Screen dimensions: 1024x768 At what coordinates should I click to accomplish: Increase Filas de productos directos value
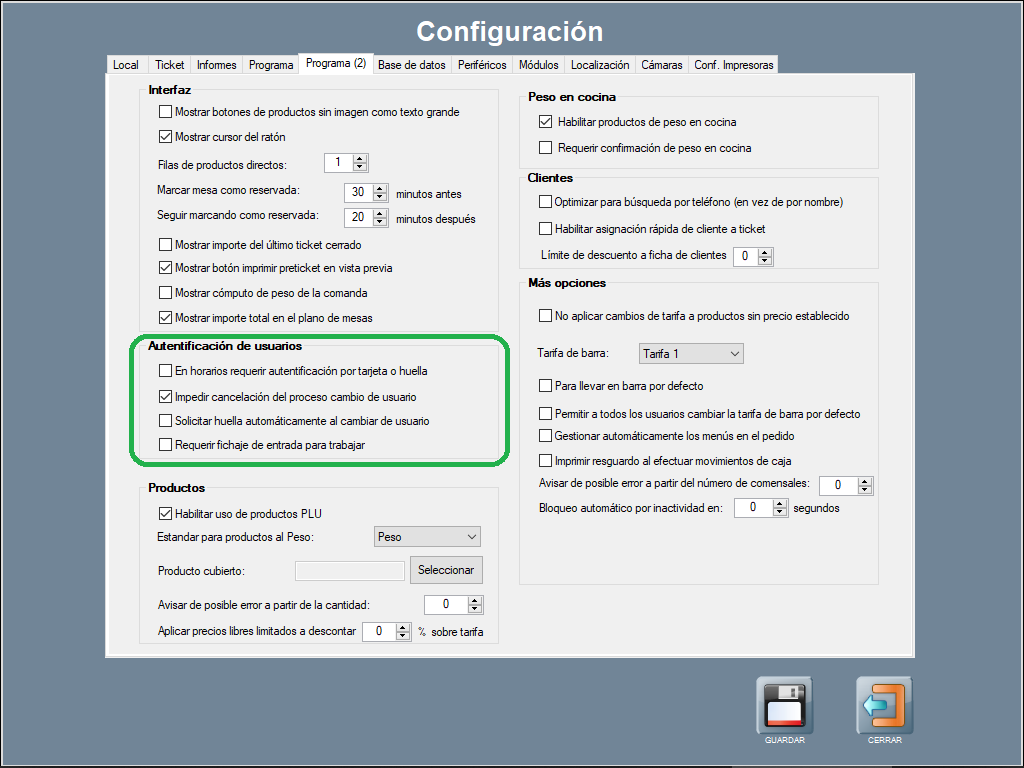click(361, 159)
